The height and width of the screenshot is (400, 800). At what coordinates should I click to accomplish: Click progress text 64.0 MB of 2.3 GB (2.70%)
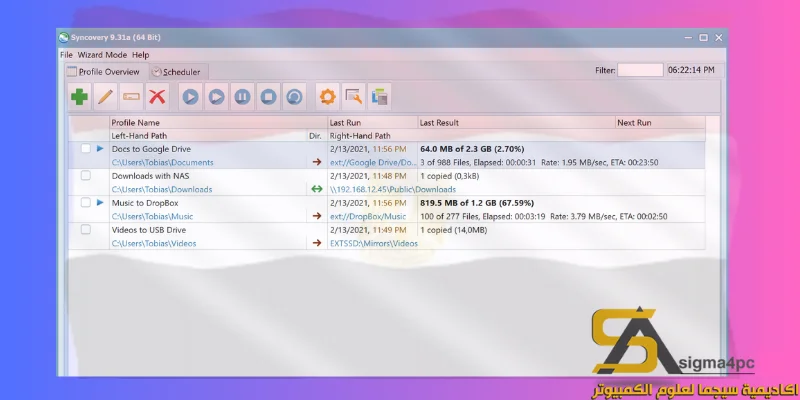pyautogui.click(x=472, y=149)
